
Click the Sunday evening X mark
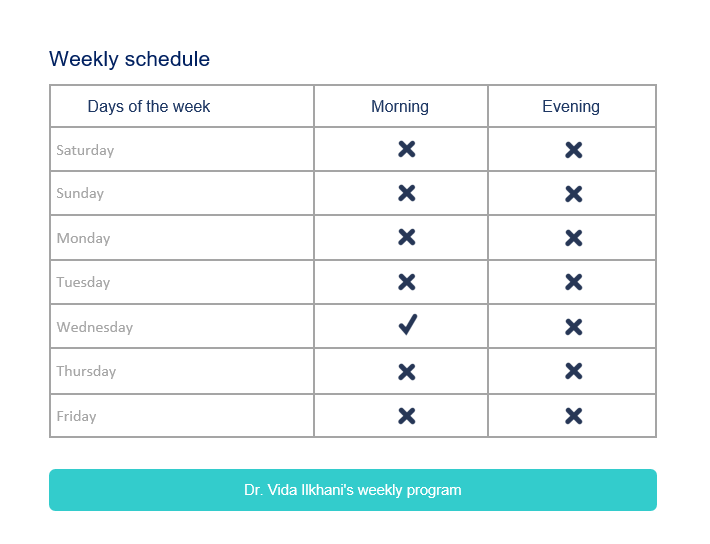coord(573,194)
